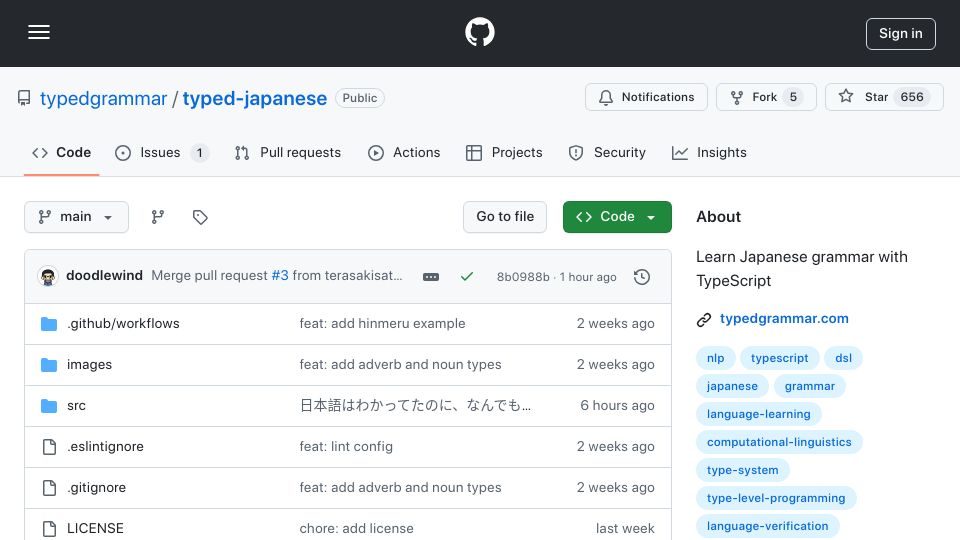This screenshot has height=540, width=960.
Task: Open the doodlewind author link
Action: click(x=104, y=276)
